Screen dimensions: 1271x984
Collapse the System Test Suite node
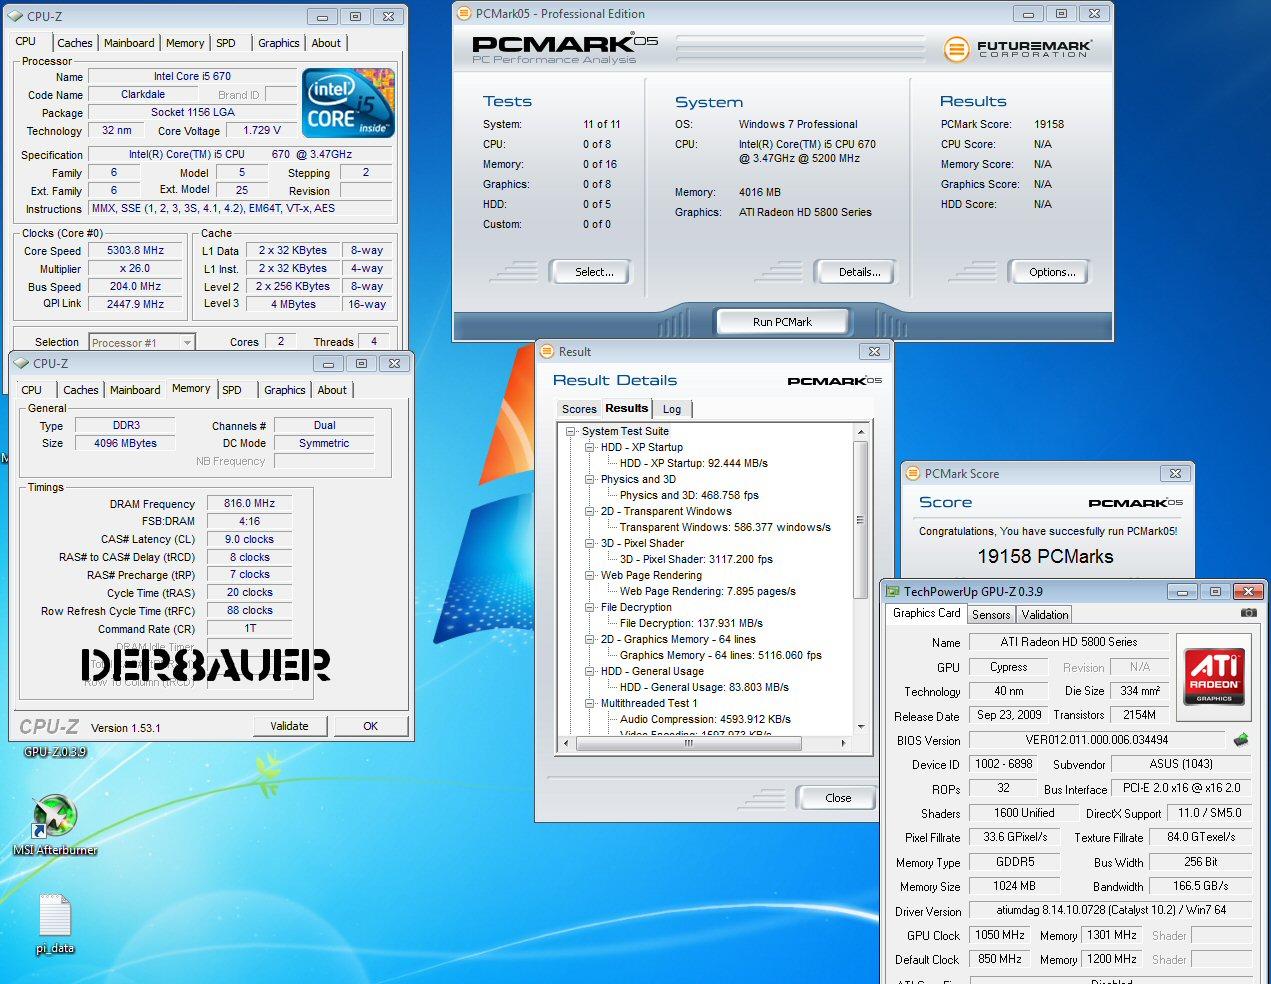click(x=571, y=431)
